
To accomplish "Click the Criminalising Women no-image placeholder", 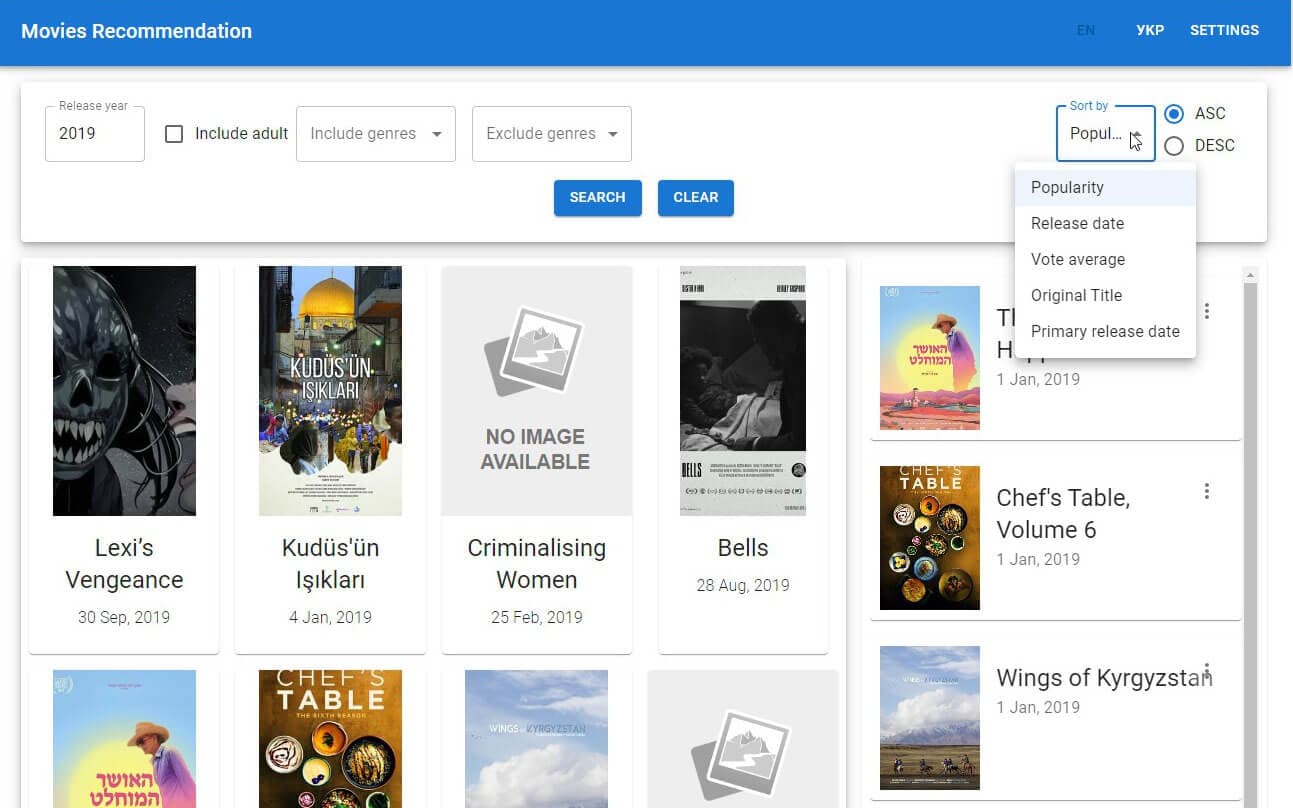I will pos(536,391).
